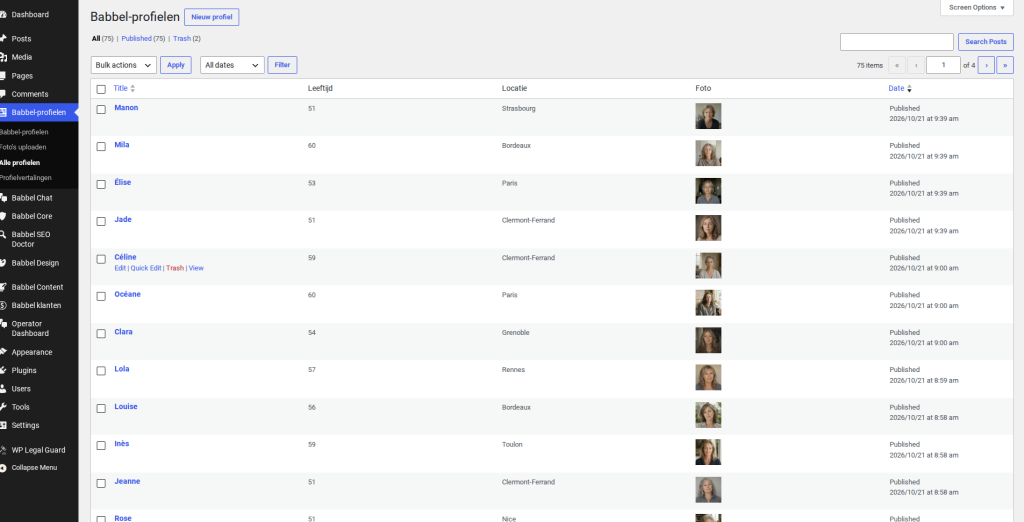Open Foto's uploaden submenu item
The image size is (1024, 522).
tap(23, 147)
